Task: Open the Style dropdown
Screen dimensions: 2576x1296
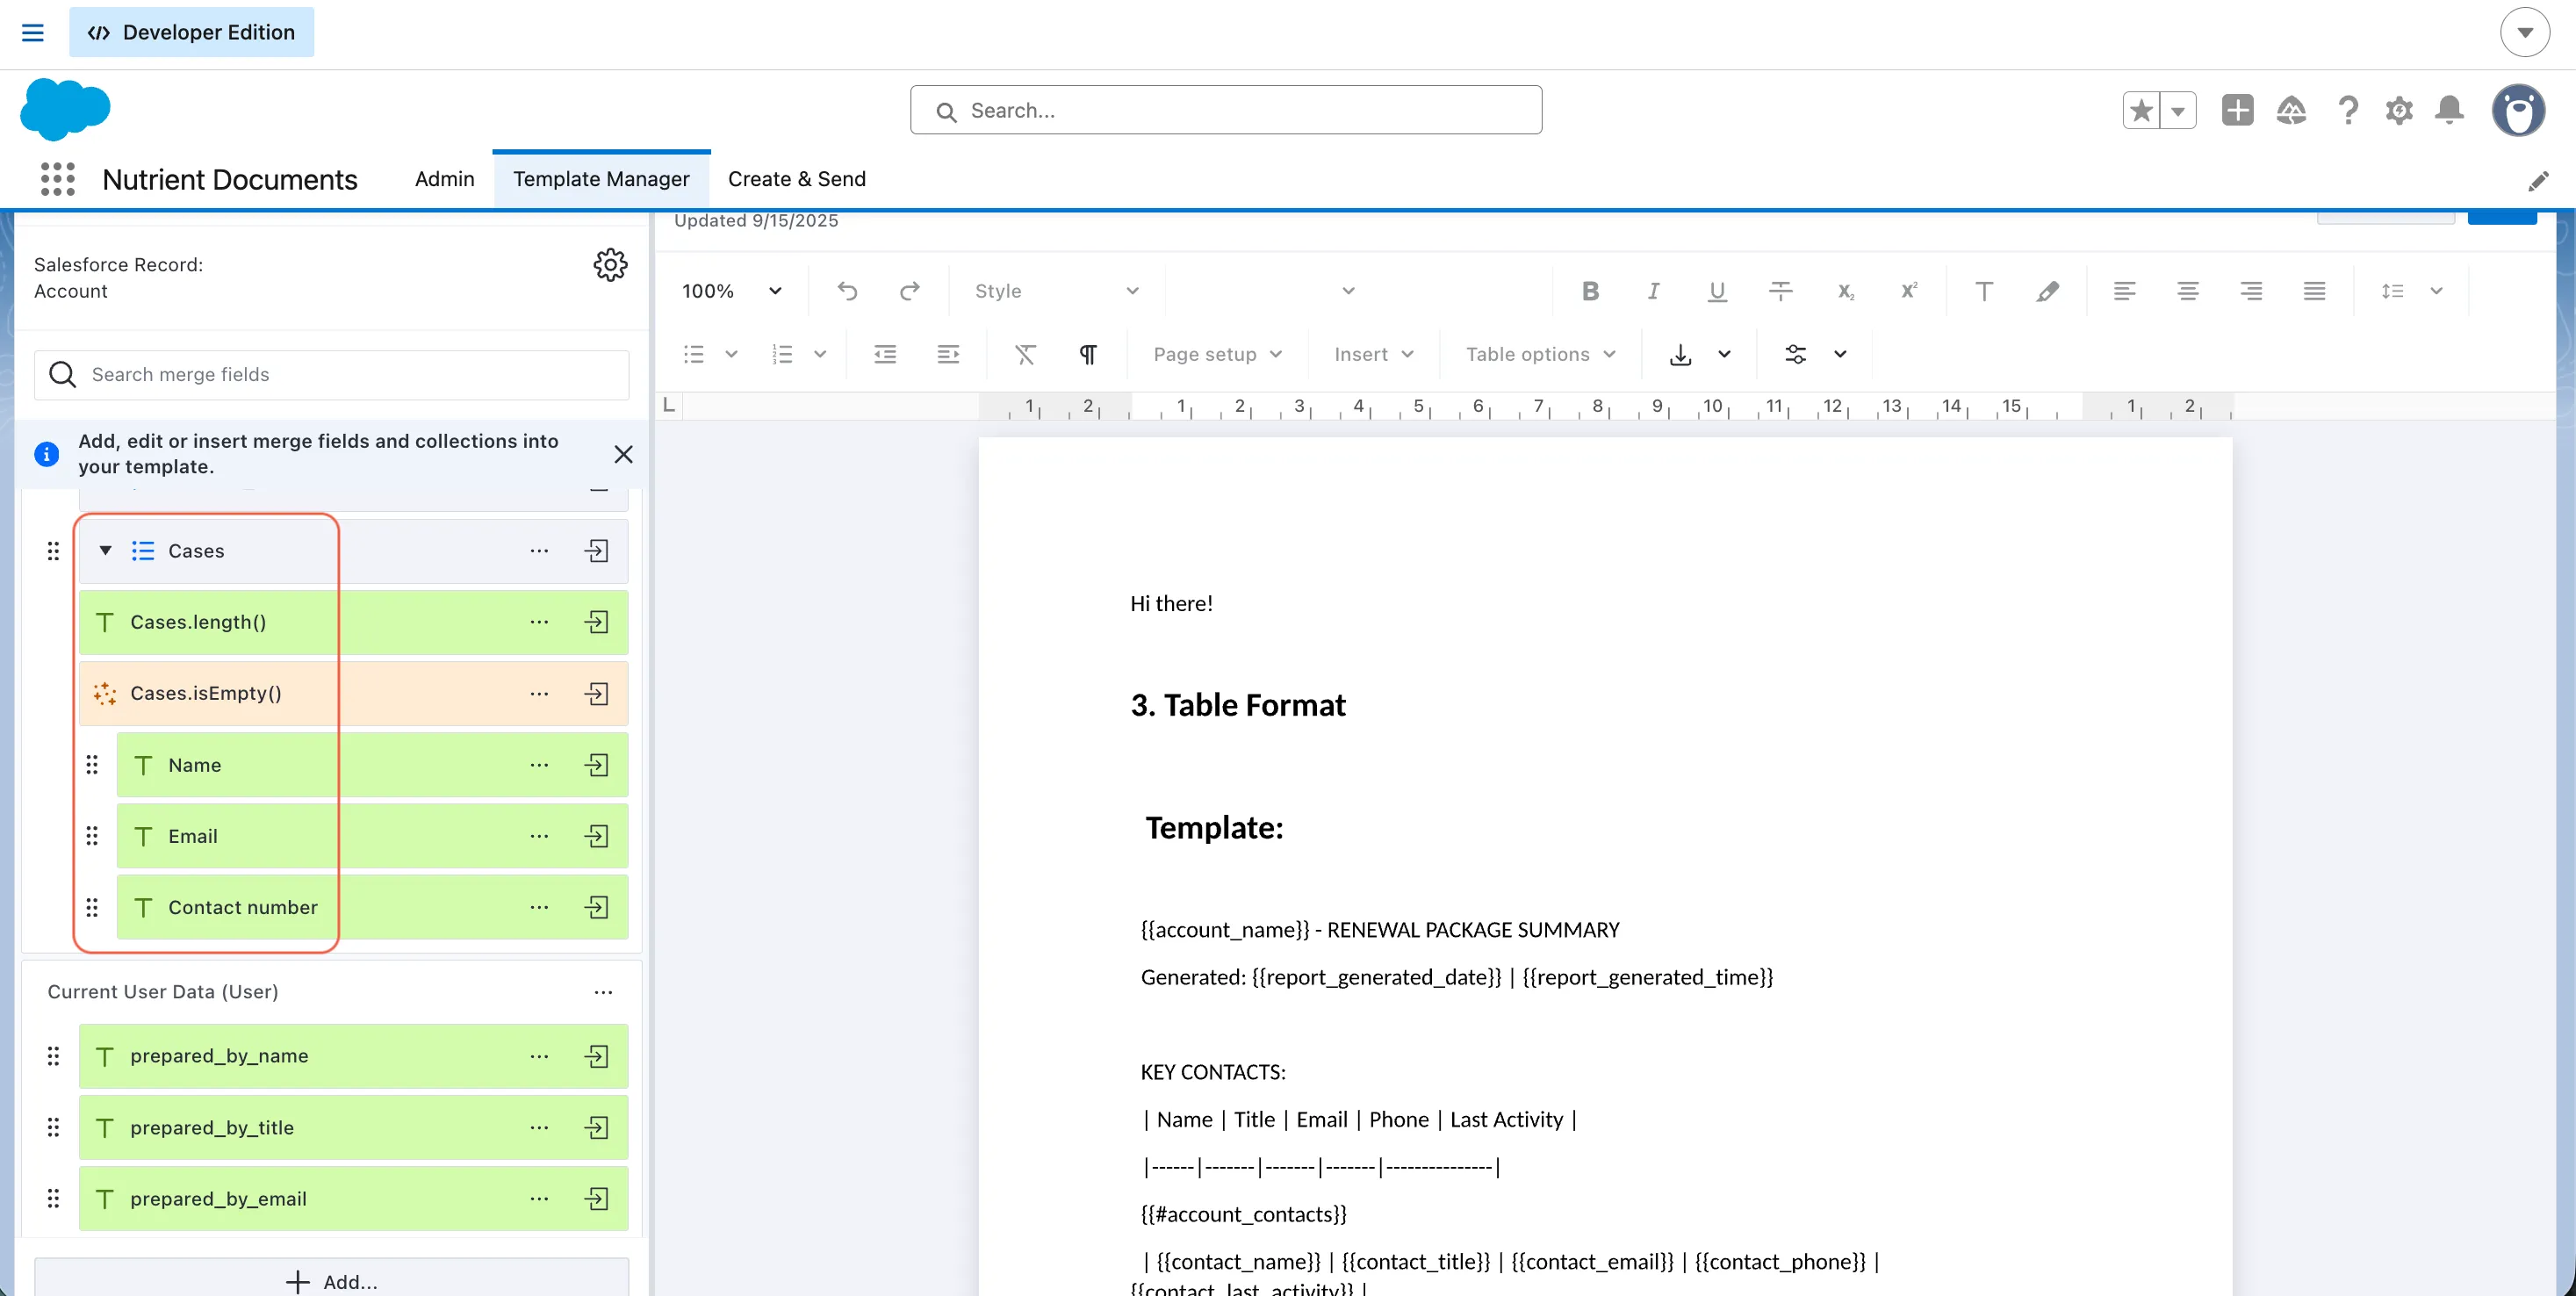Action: [x=1057, y=291]
